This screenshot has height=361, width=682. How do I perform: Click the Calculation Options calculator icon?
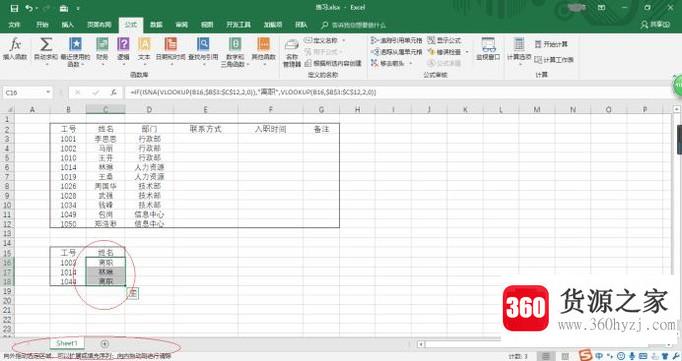tap(519, 45)
